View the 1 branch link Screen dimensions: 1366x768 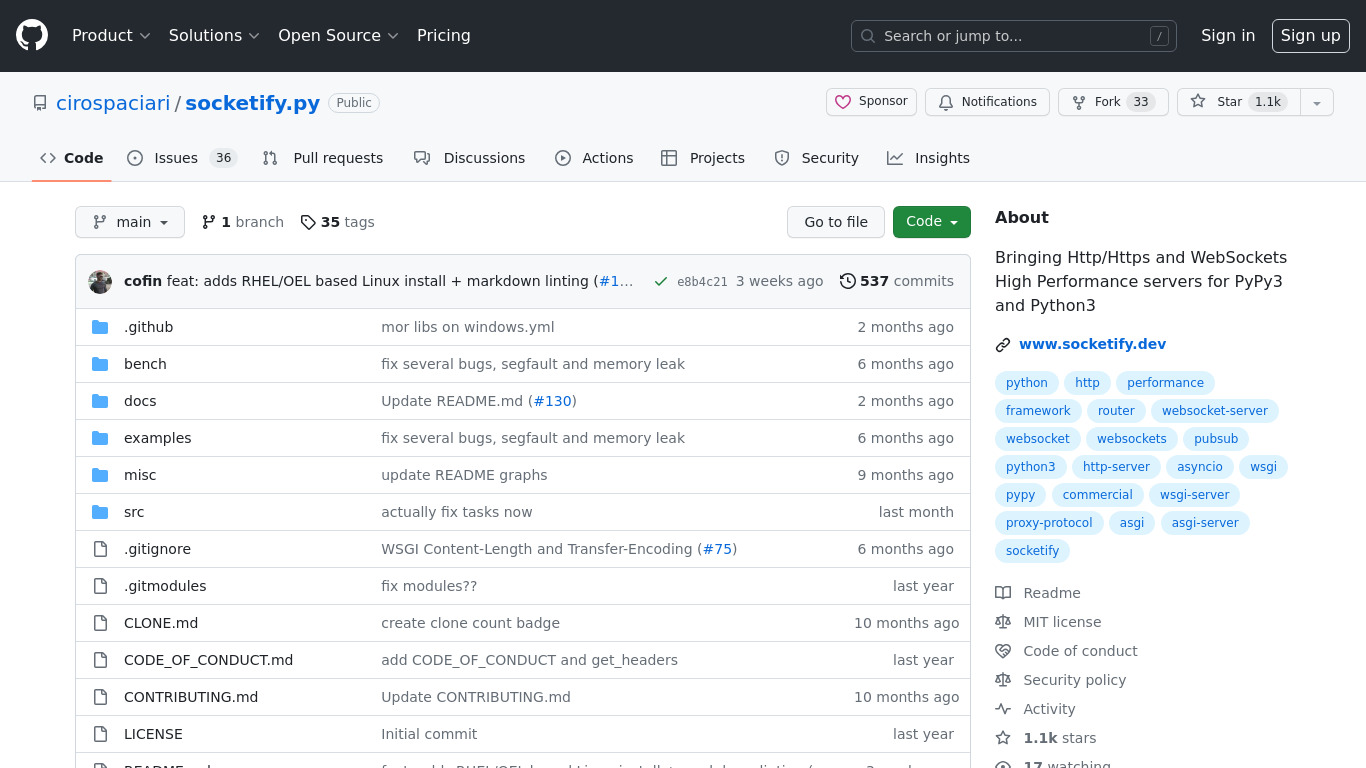243,222
